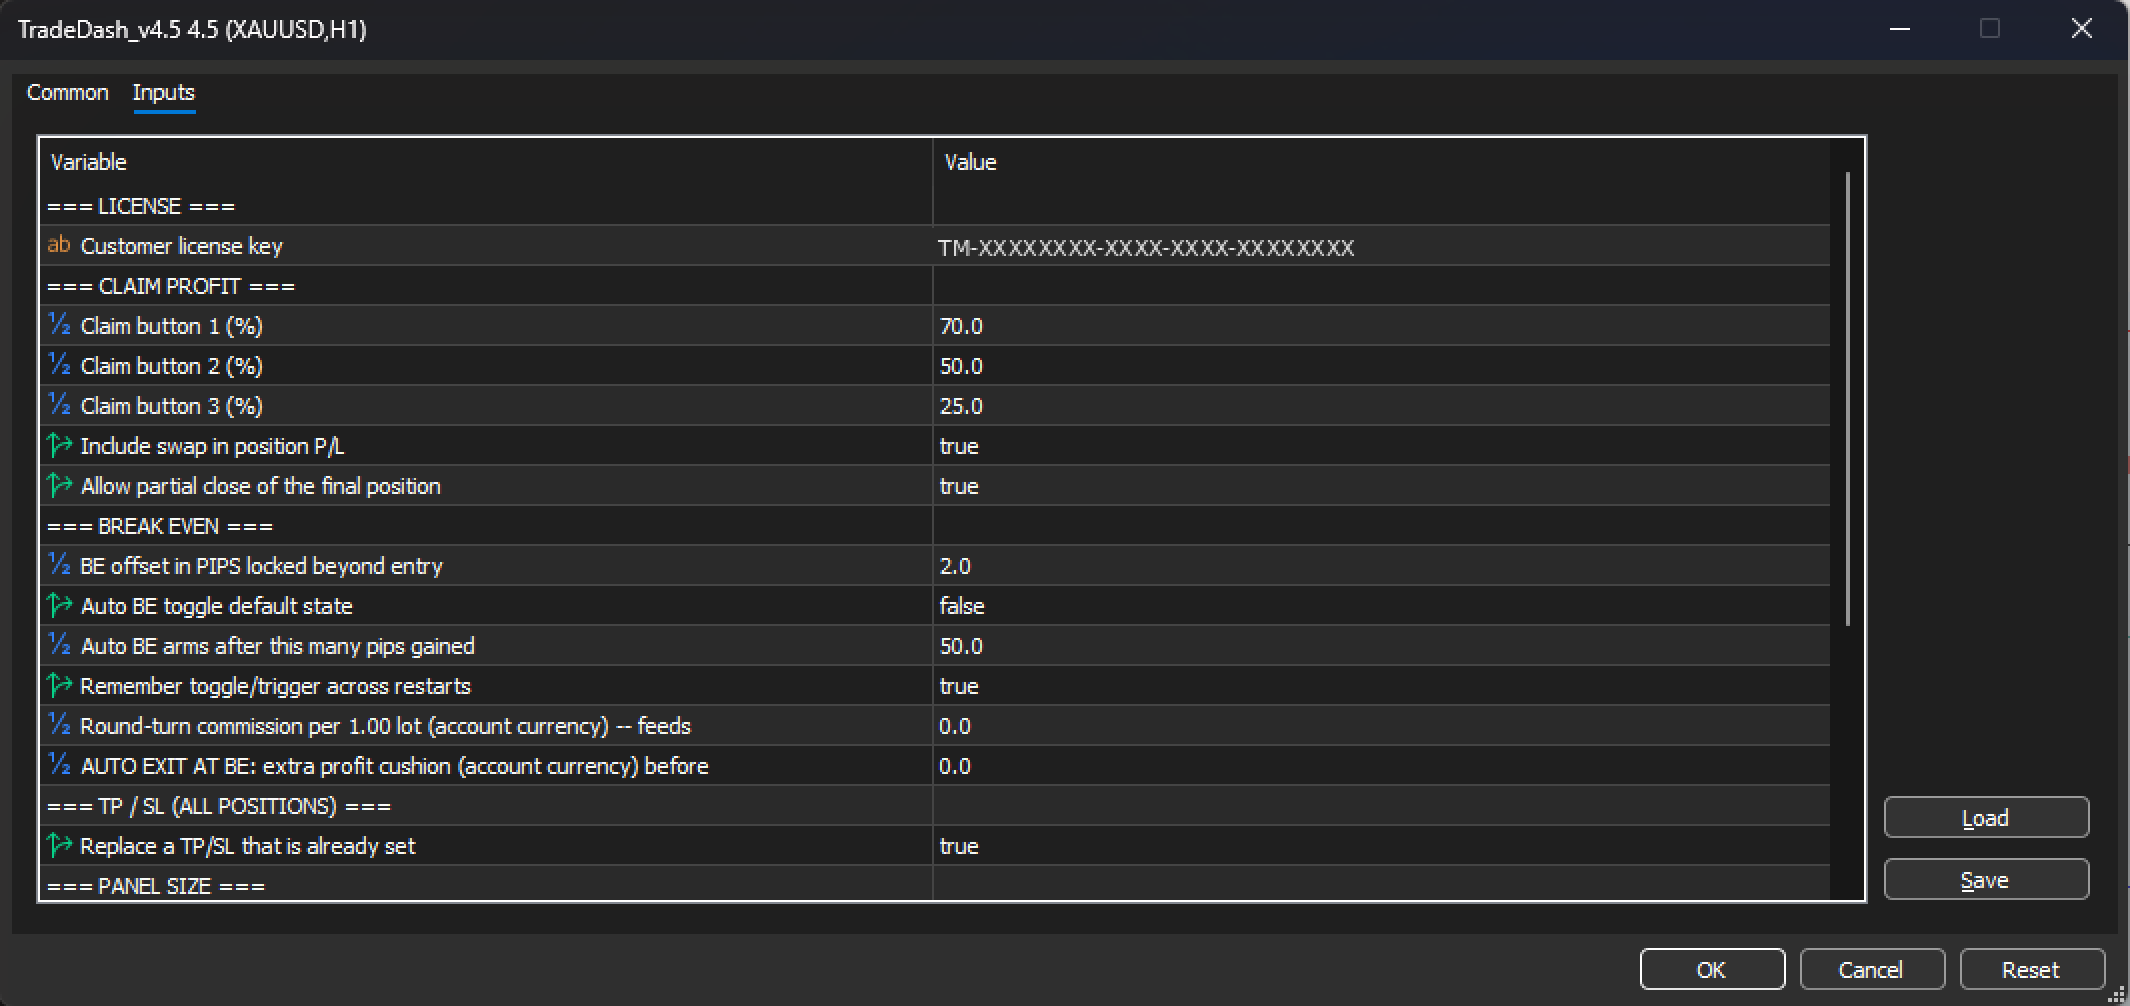Reset inputs with the Reset button

[2032, 969]
